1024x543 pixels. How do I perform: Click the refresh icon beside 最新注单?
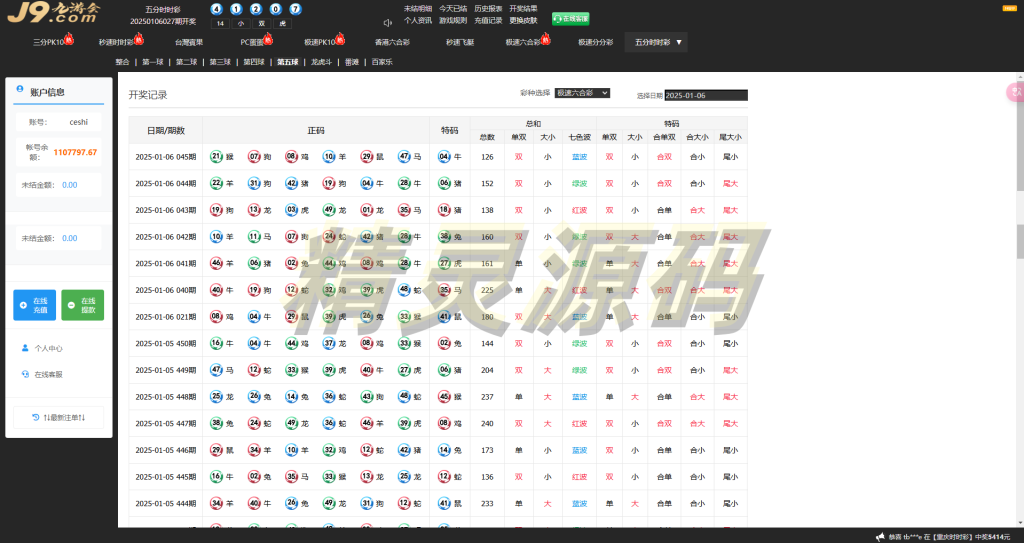pyautogui.click(x=36, y=417)
